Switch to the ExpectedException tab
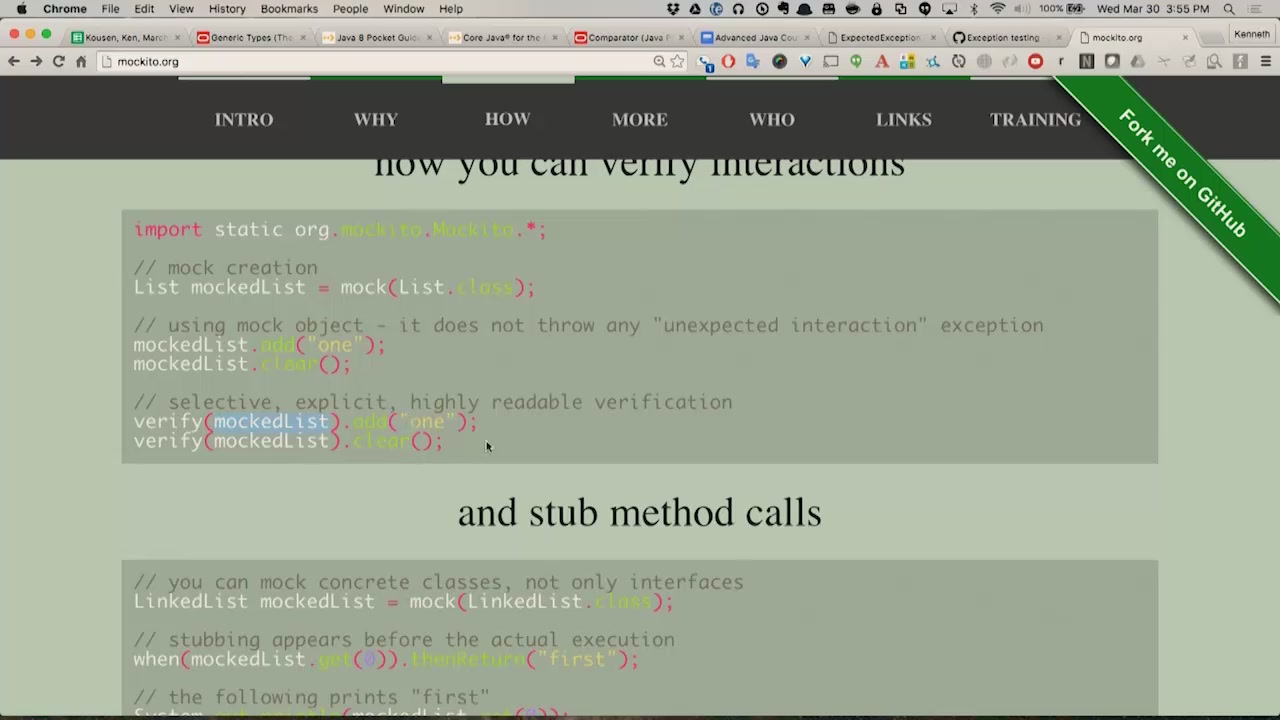Image resolution: width=1280 pixels, height=720 pixels. pyautogui.click(x=880, y=38)
